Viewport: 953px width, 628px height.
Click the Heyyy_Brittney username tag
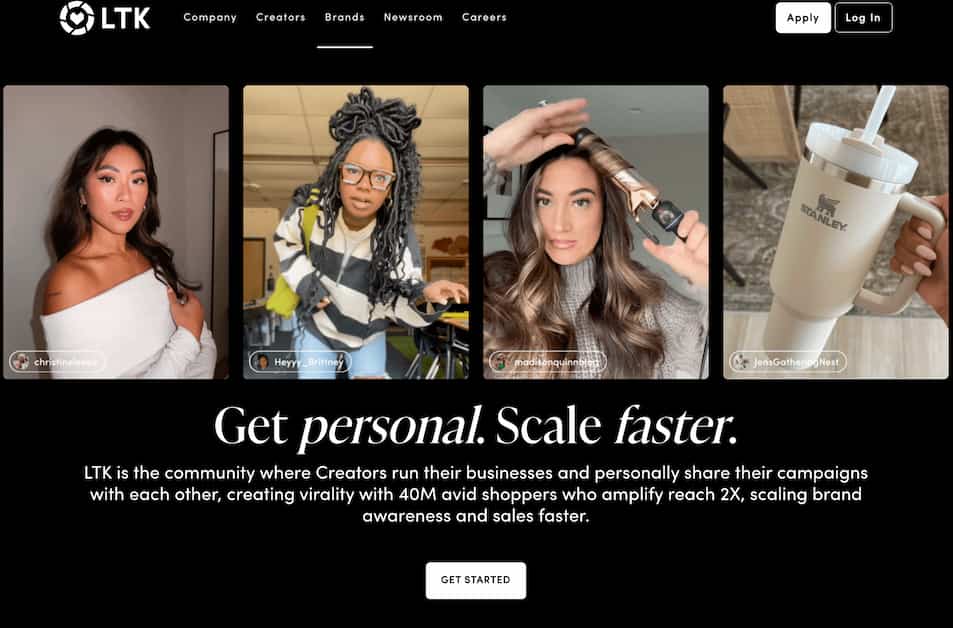coord(300,362)
